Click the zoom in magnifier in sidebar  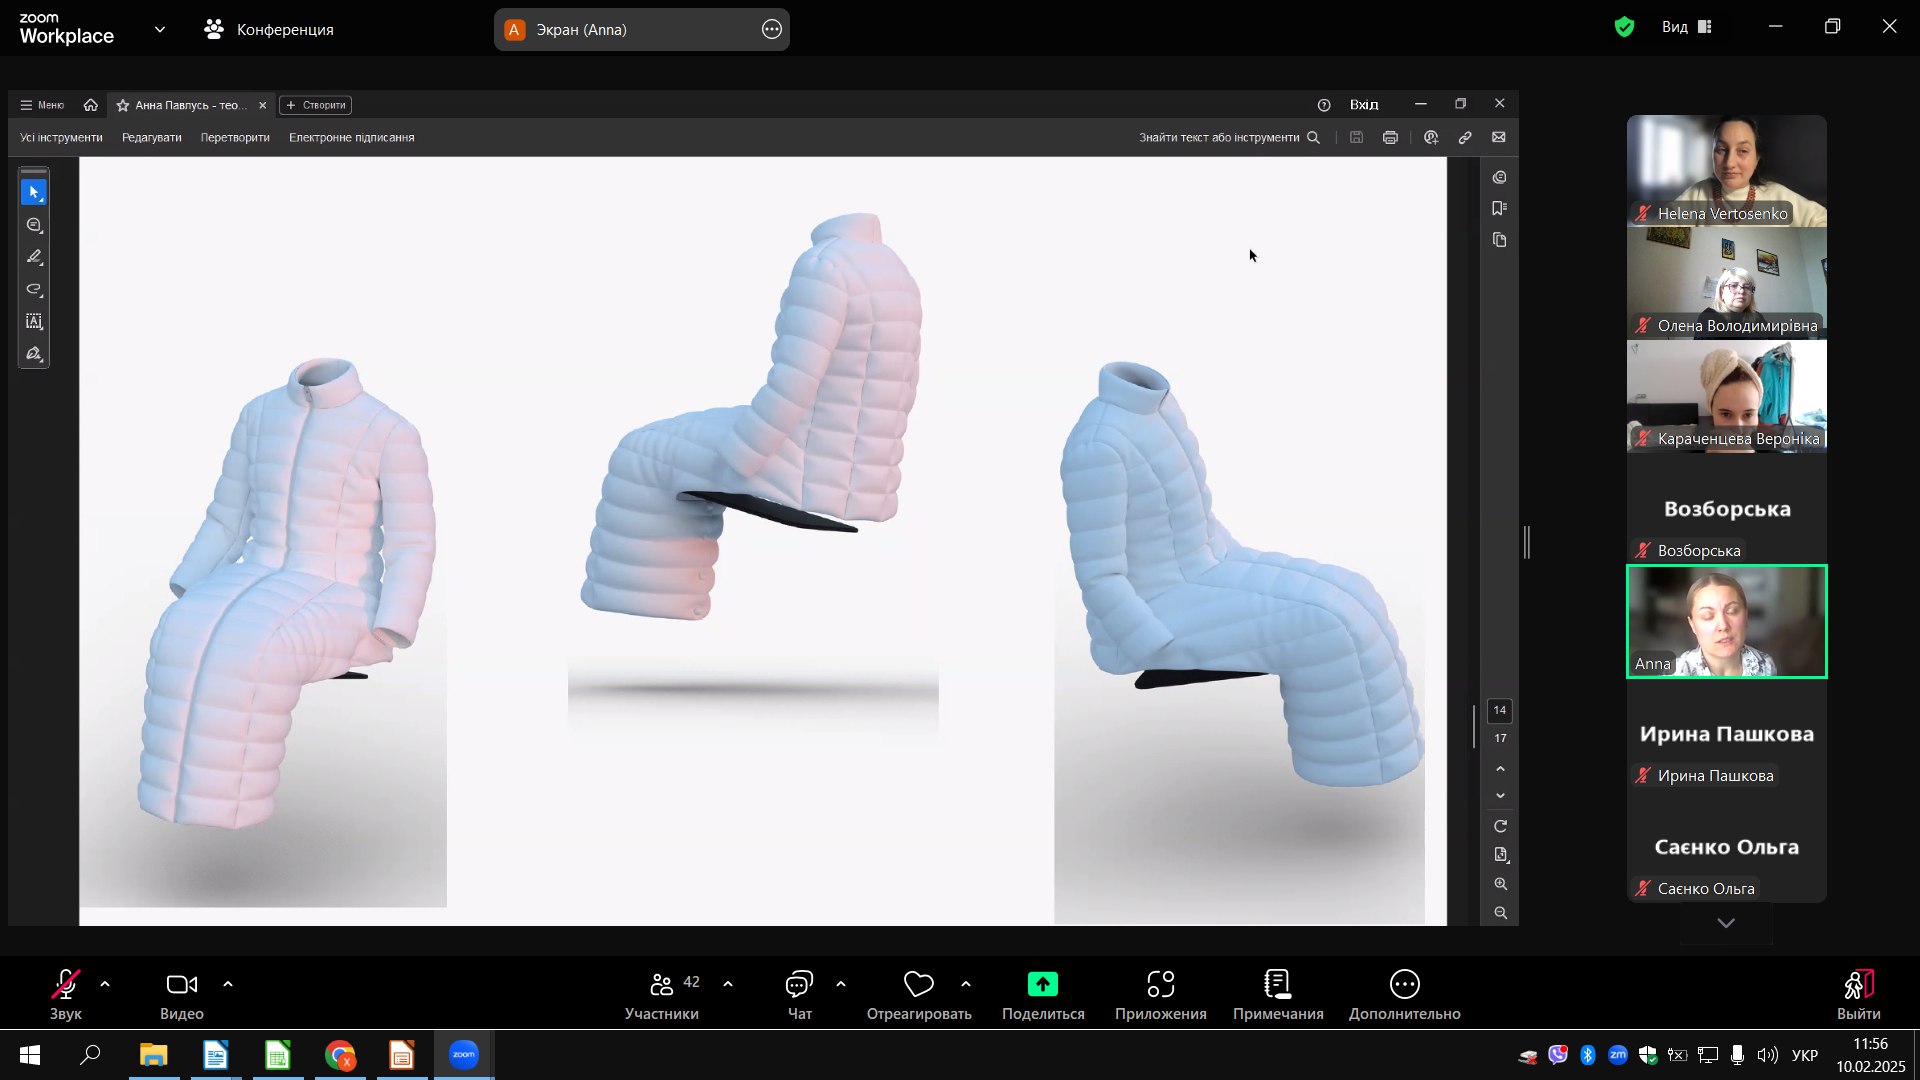pos(1500,884)
